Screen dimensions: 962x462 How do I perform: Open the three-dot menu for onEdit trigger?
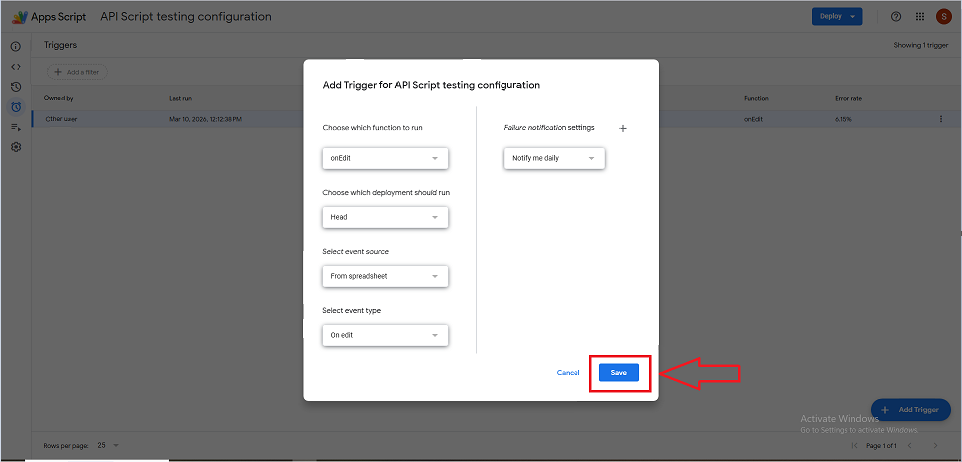pos(940,119)
